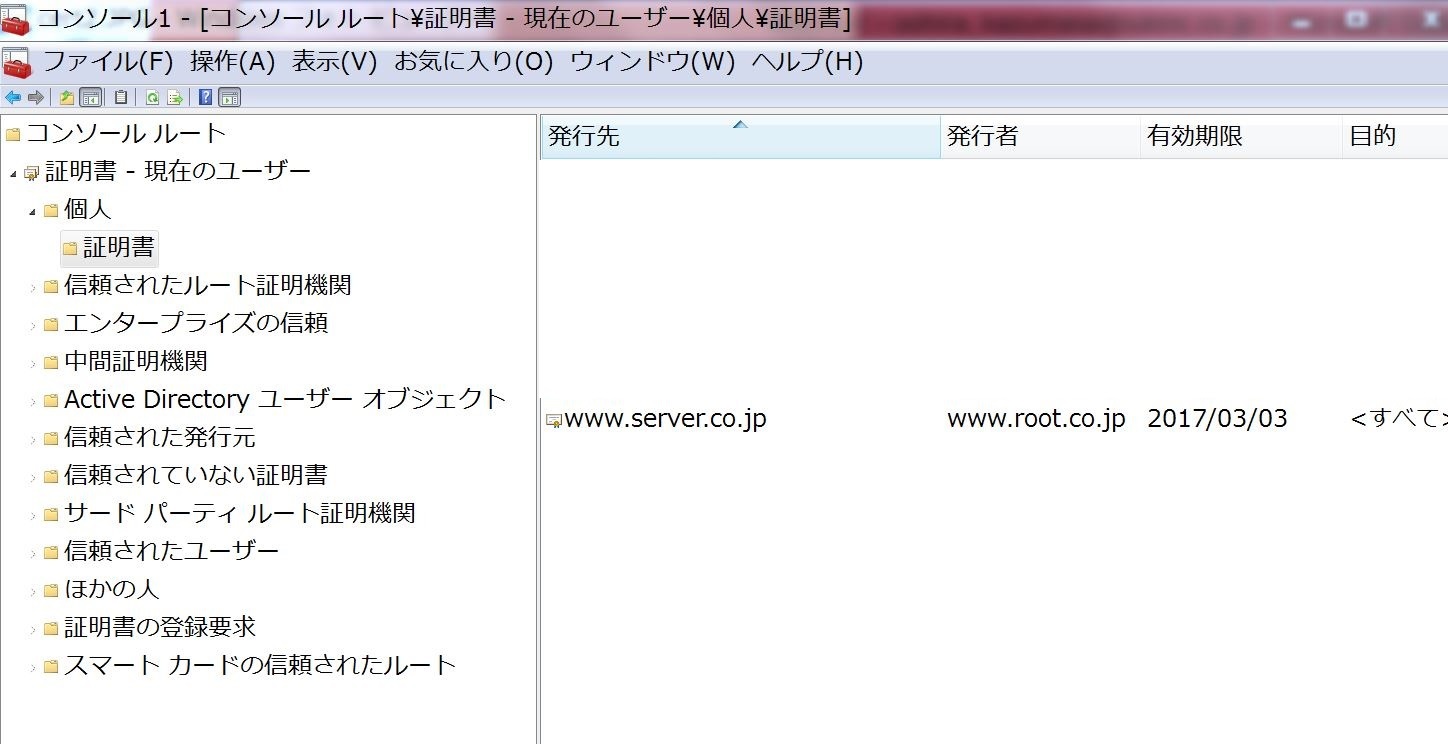The image size is (1448, 744).
Task: Expand the 中間証明機関 folder
Action: pyautogui.click(x=32, y=363)
